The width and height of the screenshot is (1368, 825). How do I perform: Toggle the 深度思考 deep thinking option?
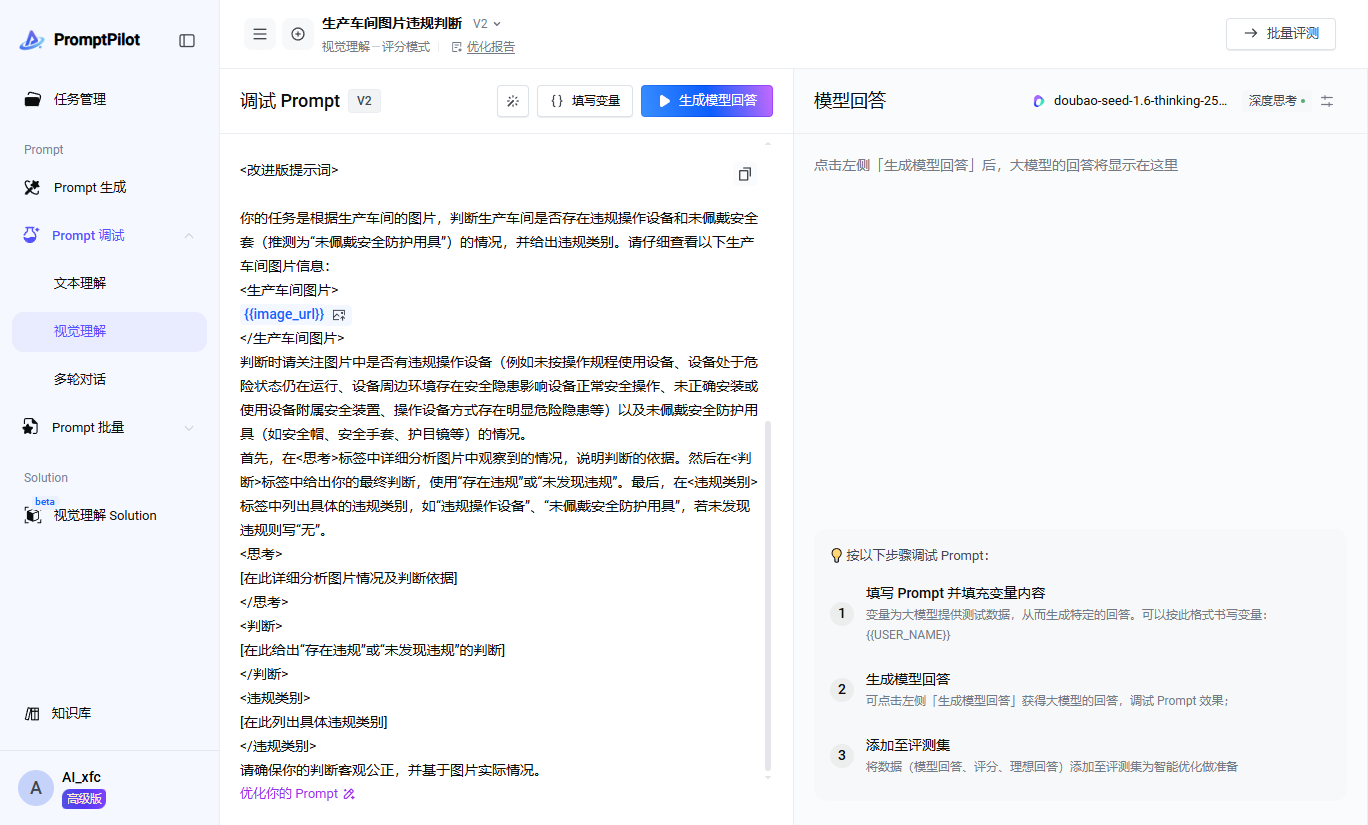pos(1276,101)
